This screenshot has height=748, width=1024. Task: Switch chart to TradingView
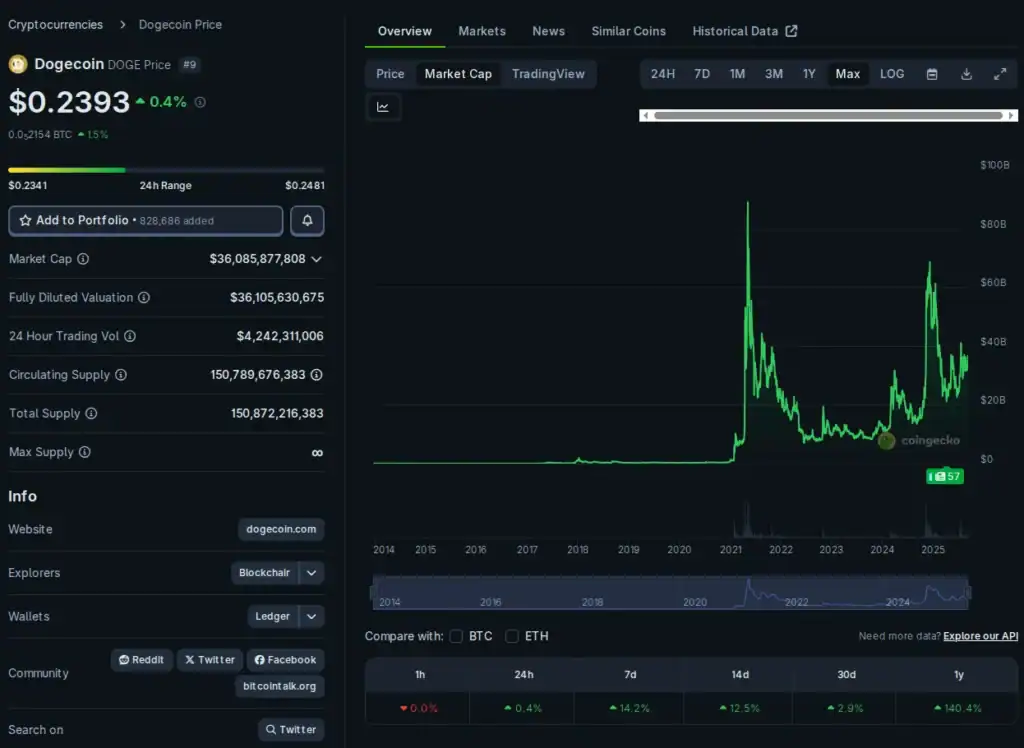(x=549, y=74)
